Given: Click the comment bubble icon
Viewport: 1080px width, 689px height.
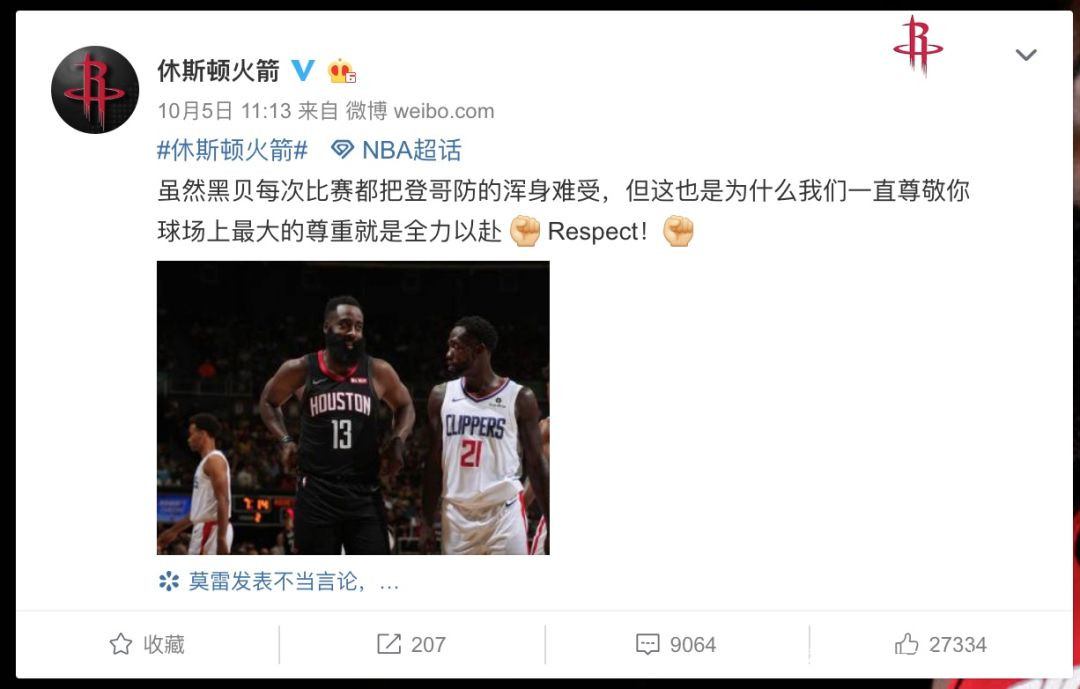Looking at the screenshot, I should [x=647, y=644].
